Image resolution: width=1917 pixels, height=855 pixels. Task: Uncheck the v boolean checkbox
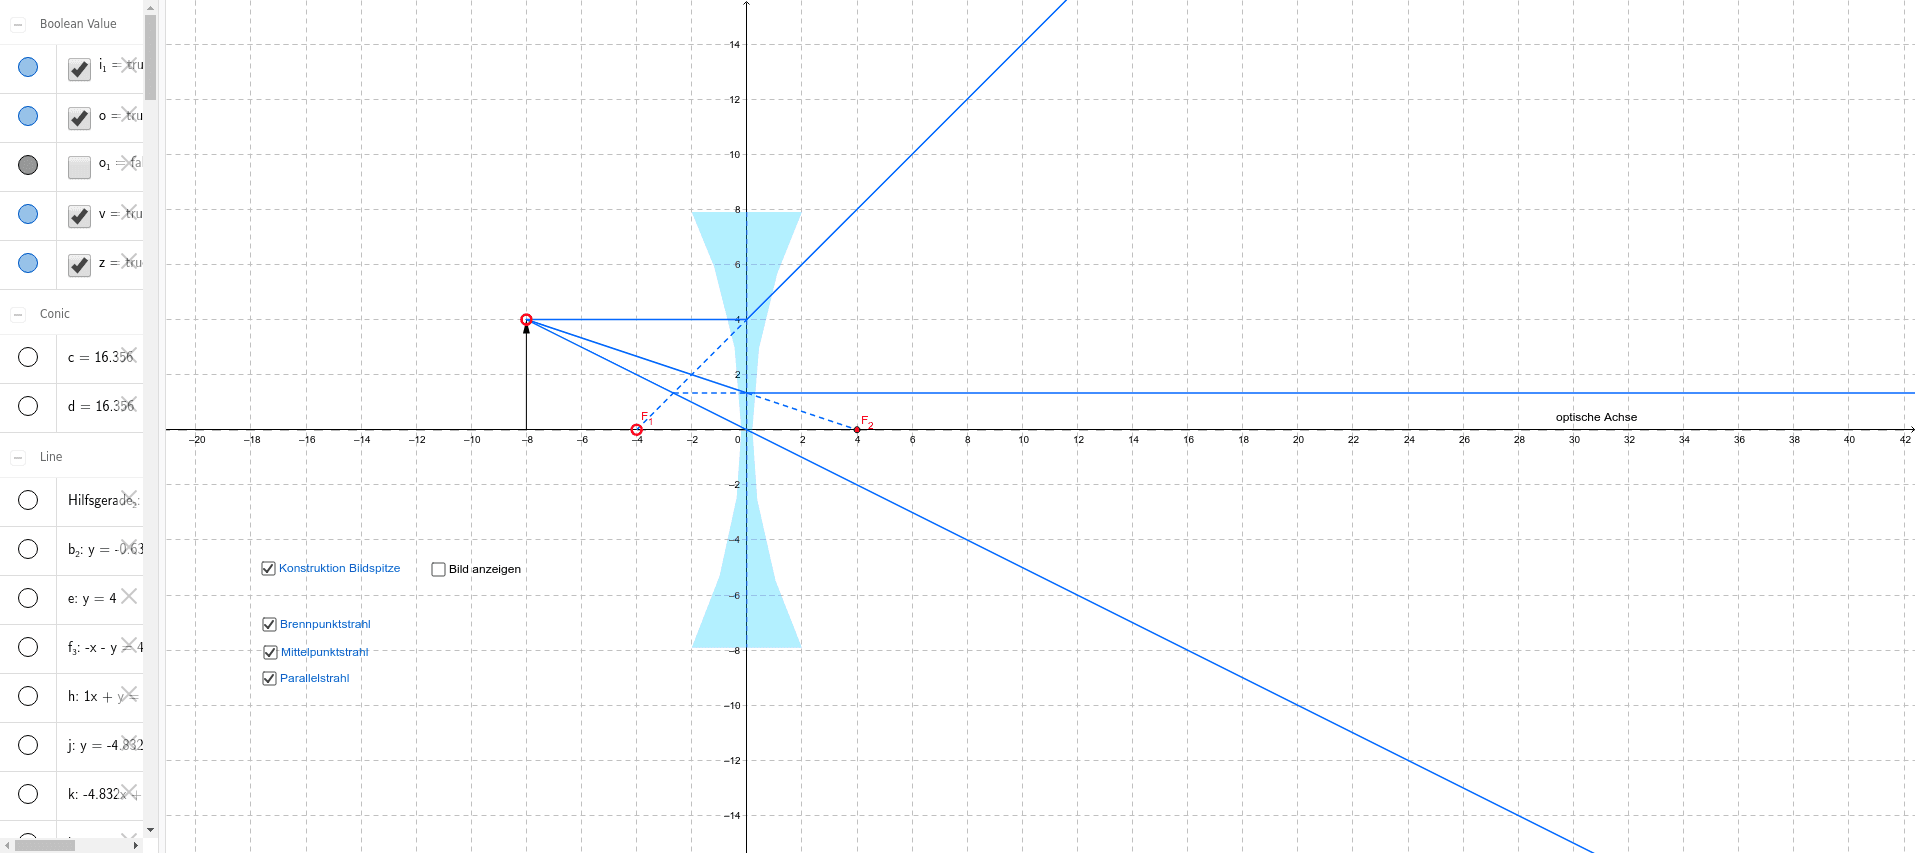click(x=79, y=216)
